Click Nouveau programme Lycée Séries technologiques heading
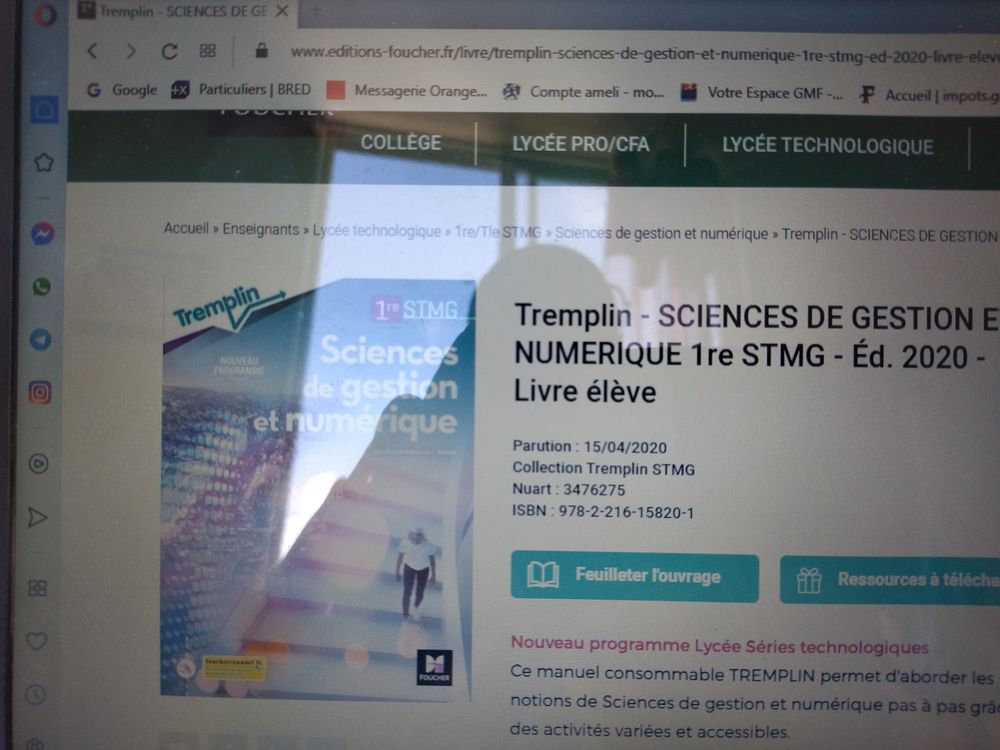Screen dimensions: 1000x750 pos(719,645)
